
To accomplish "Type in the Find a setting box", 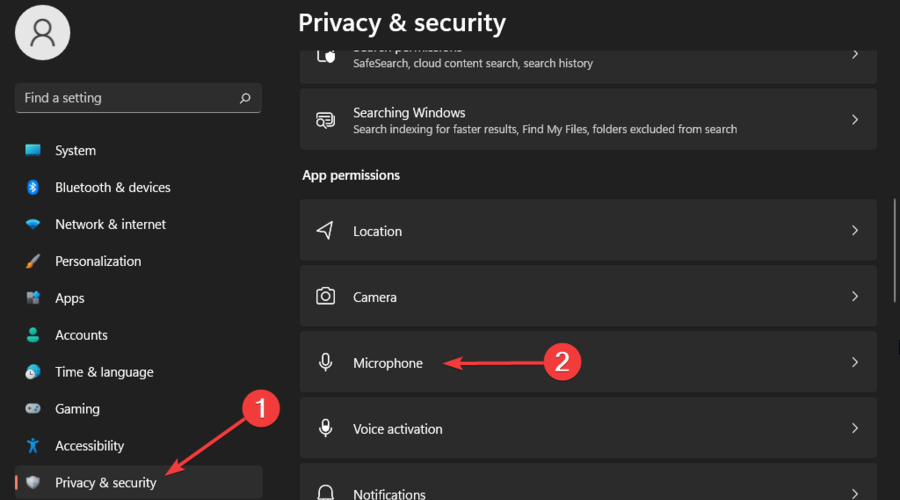I will click(125, 98).
